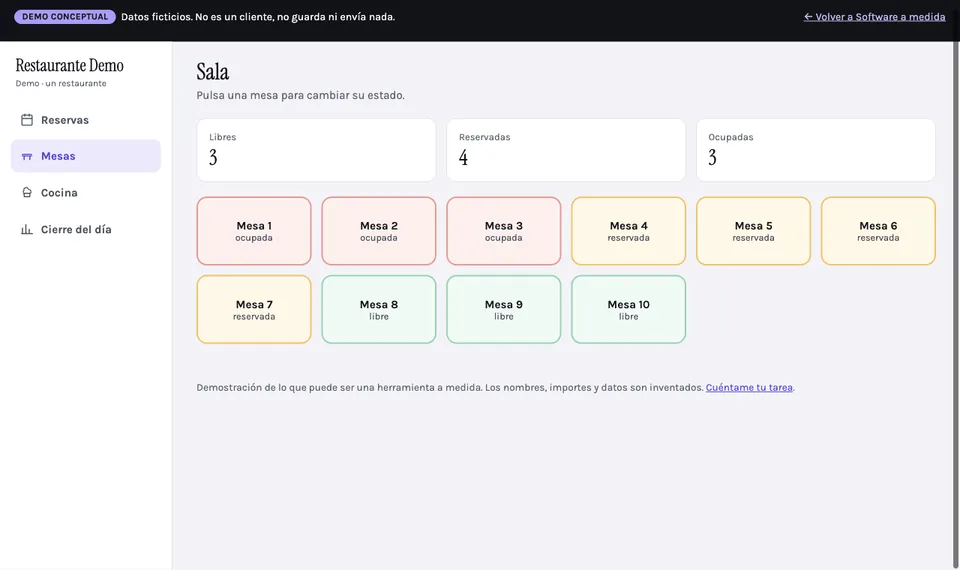Click the bar chart icon beside Cierre del día
Screen dimensions: 960x570
pyautogui.click(x=27, y=230)
